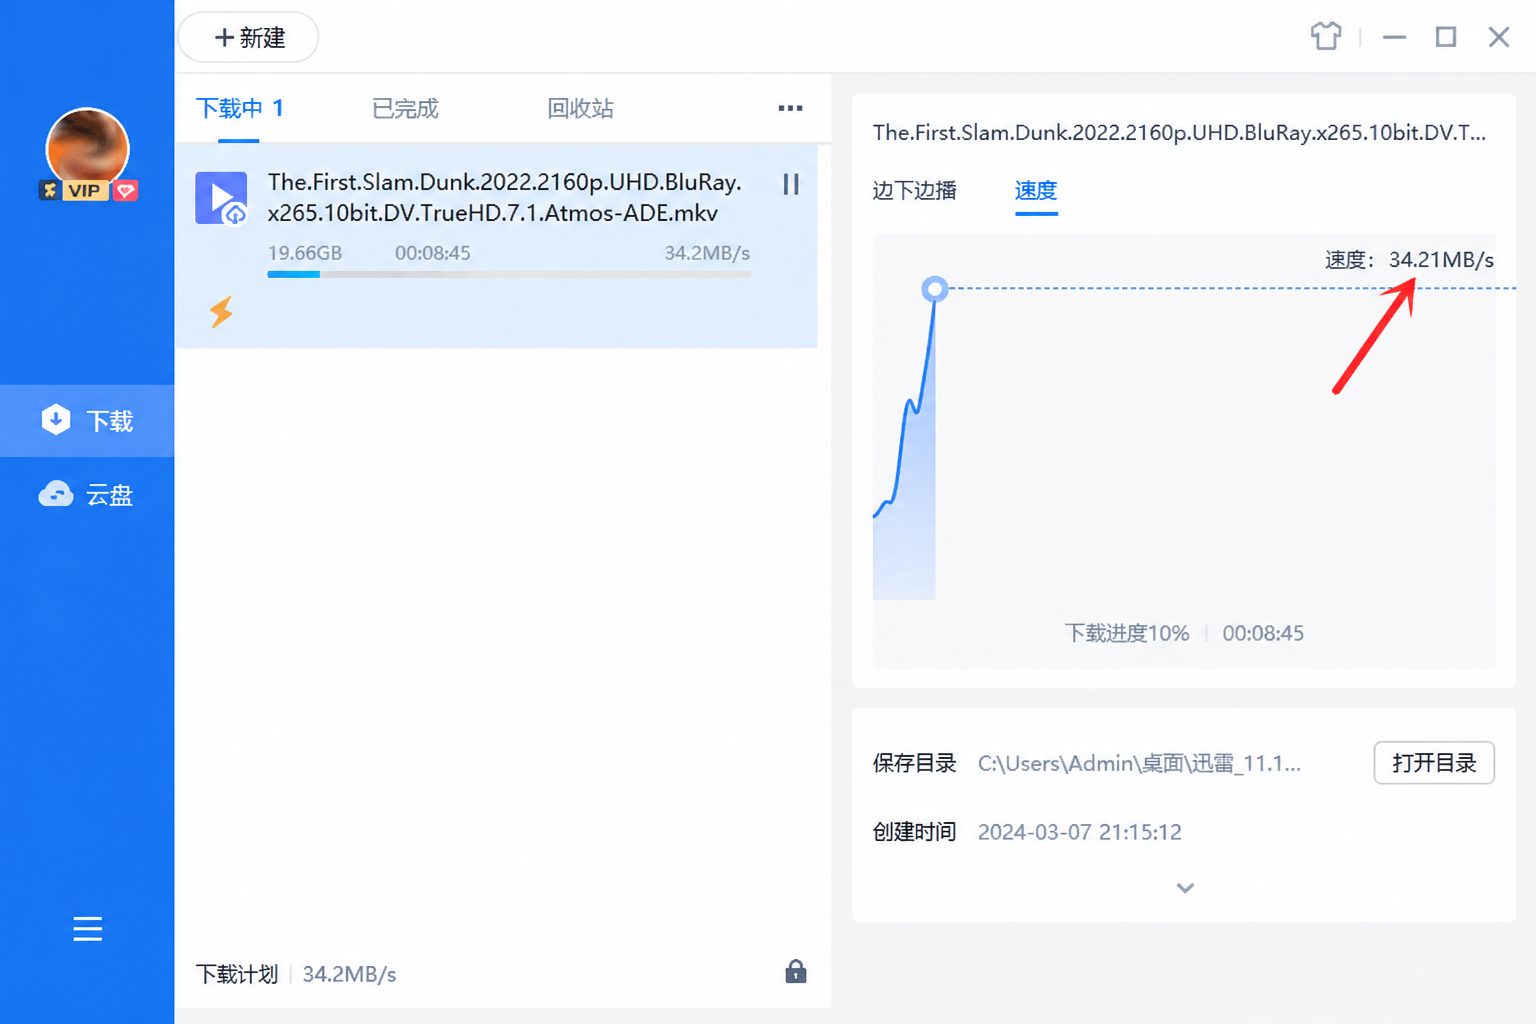Image resolution: width=1536 pixels, height=1024 pixels.
Task: Minimize the window
Action: click(1394, 38)
